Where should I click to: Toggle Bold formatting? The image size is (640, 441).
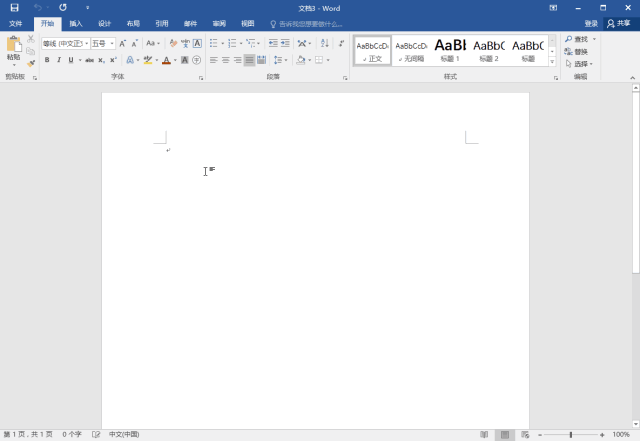click(47, 60)
